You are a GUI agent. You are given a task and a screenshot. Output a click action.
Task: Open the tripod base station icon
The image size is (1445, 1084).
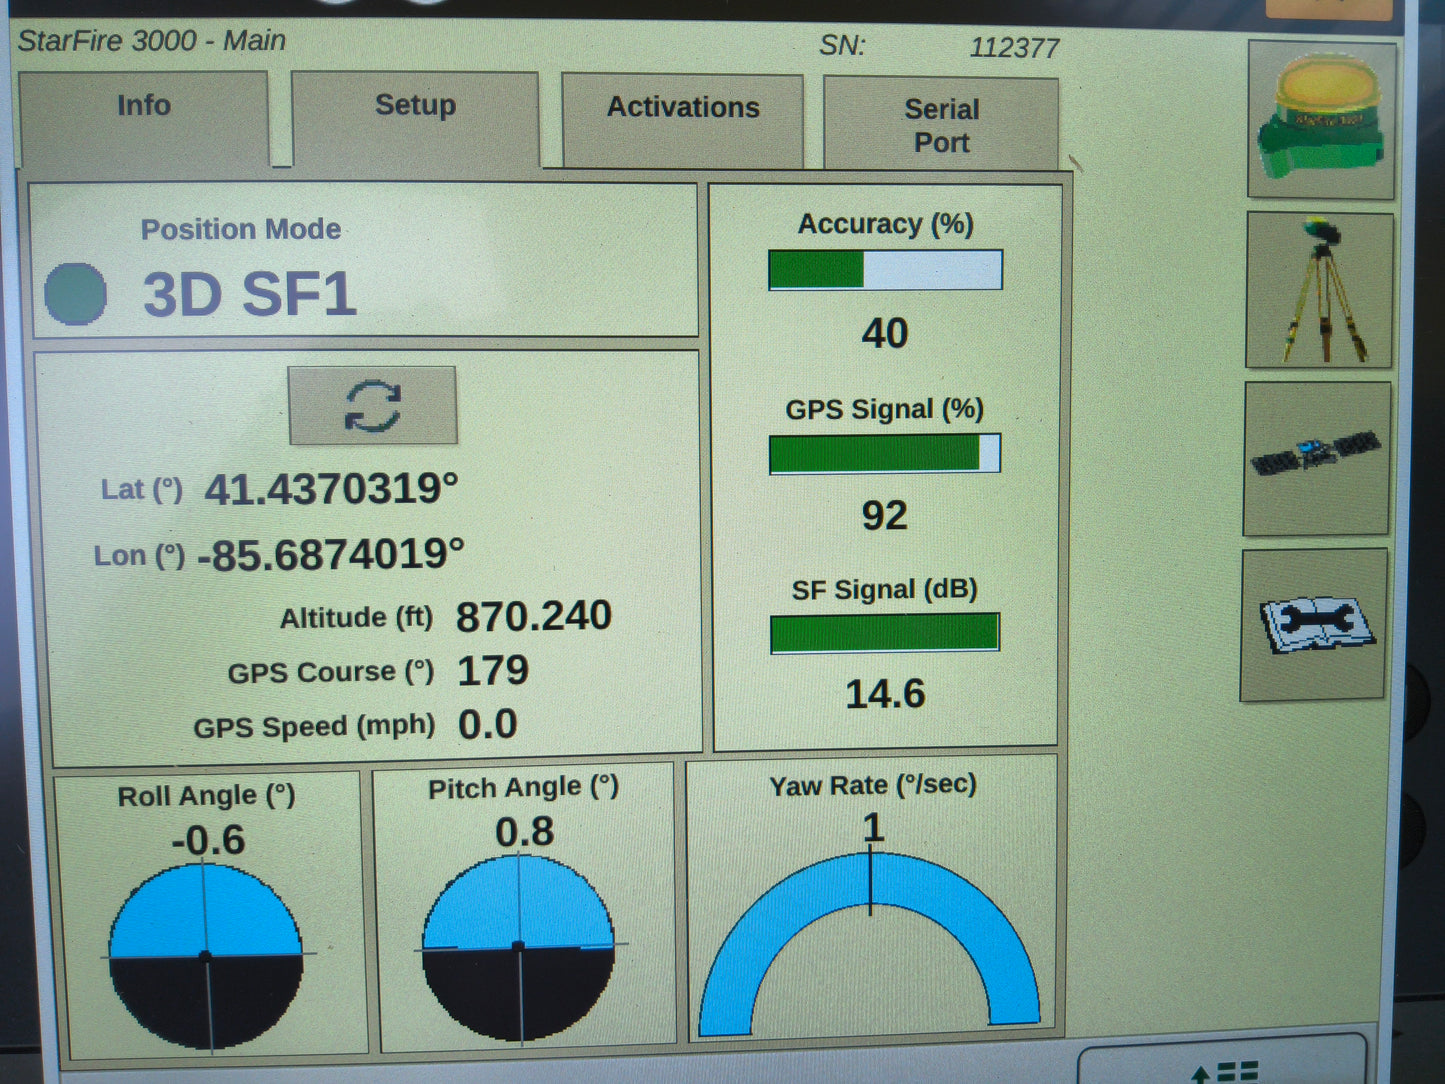(1319, 290)
